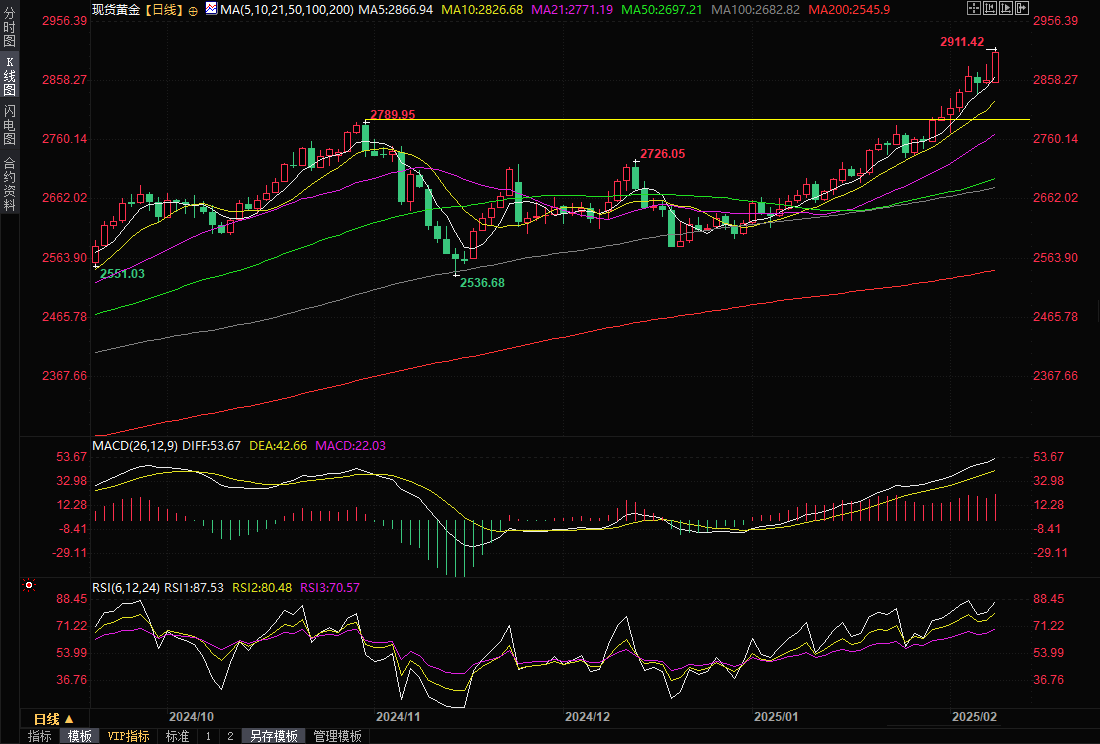The width and height of the screenshot is (1100, 744).
Task: Open the 合约资料 side tab
Action: tap(9, 184)
